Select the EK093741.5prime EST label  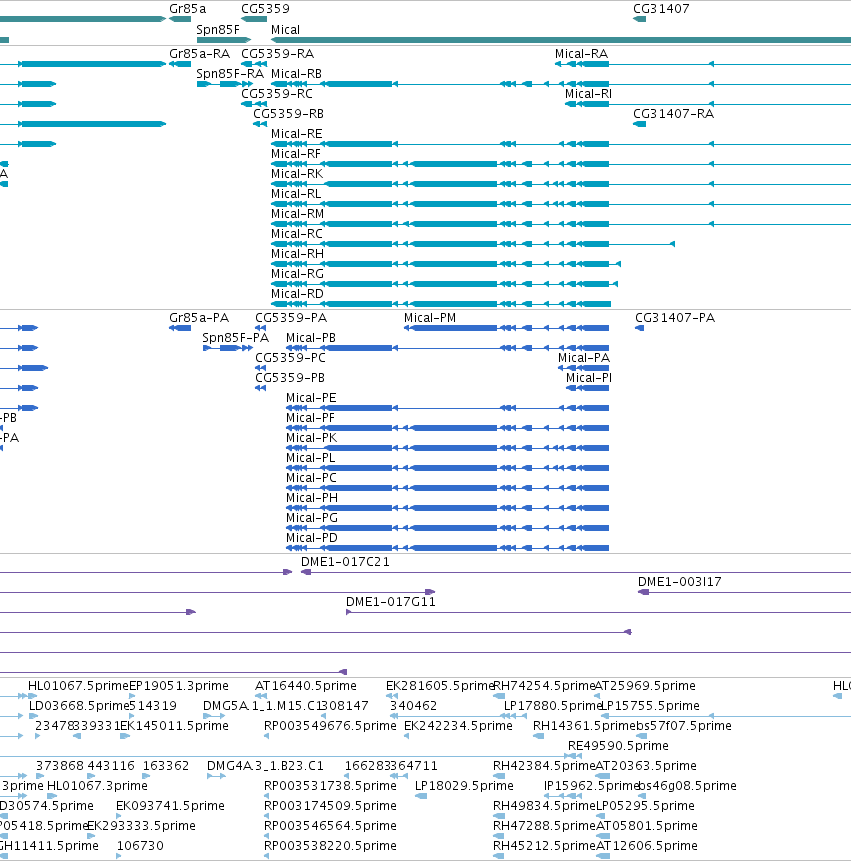click(170, 806)
